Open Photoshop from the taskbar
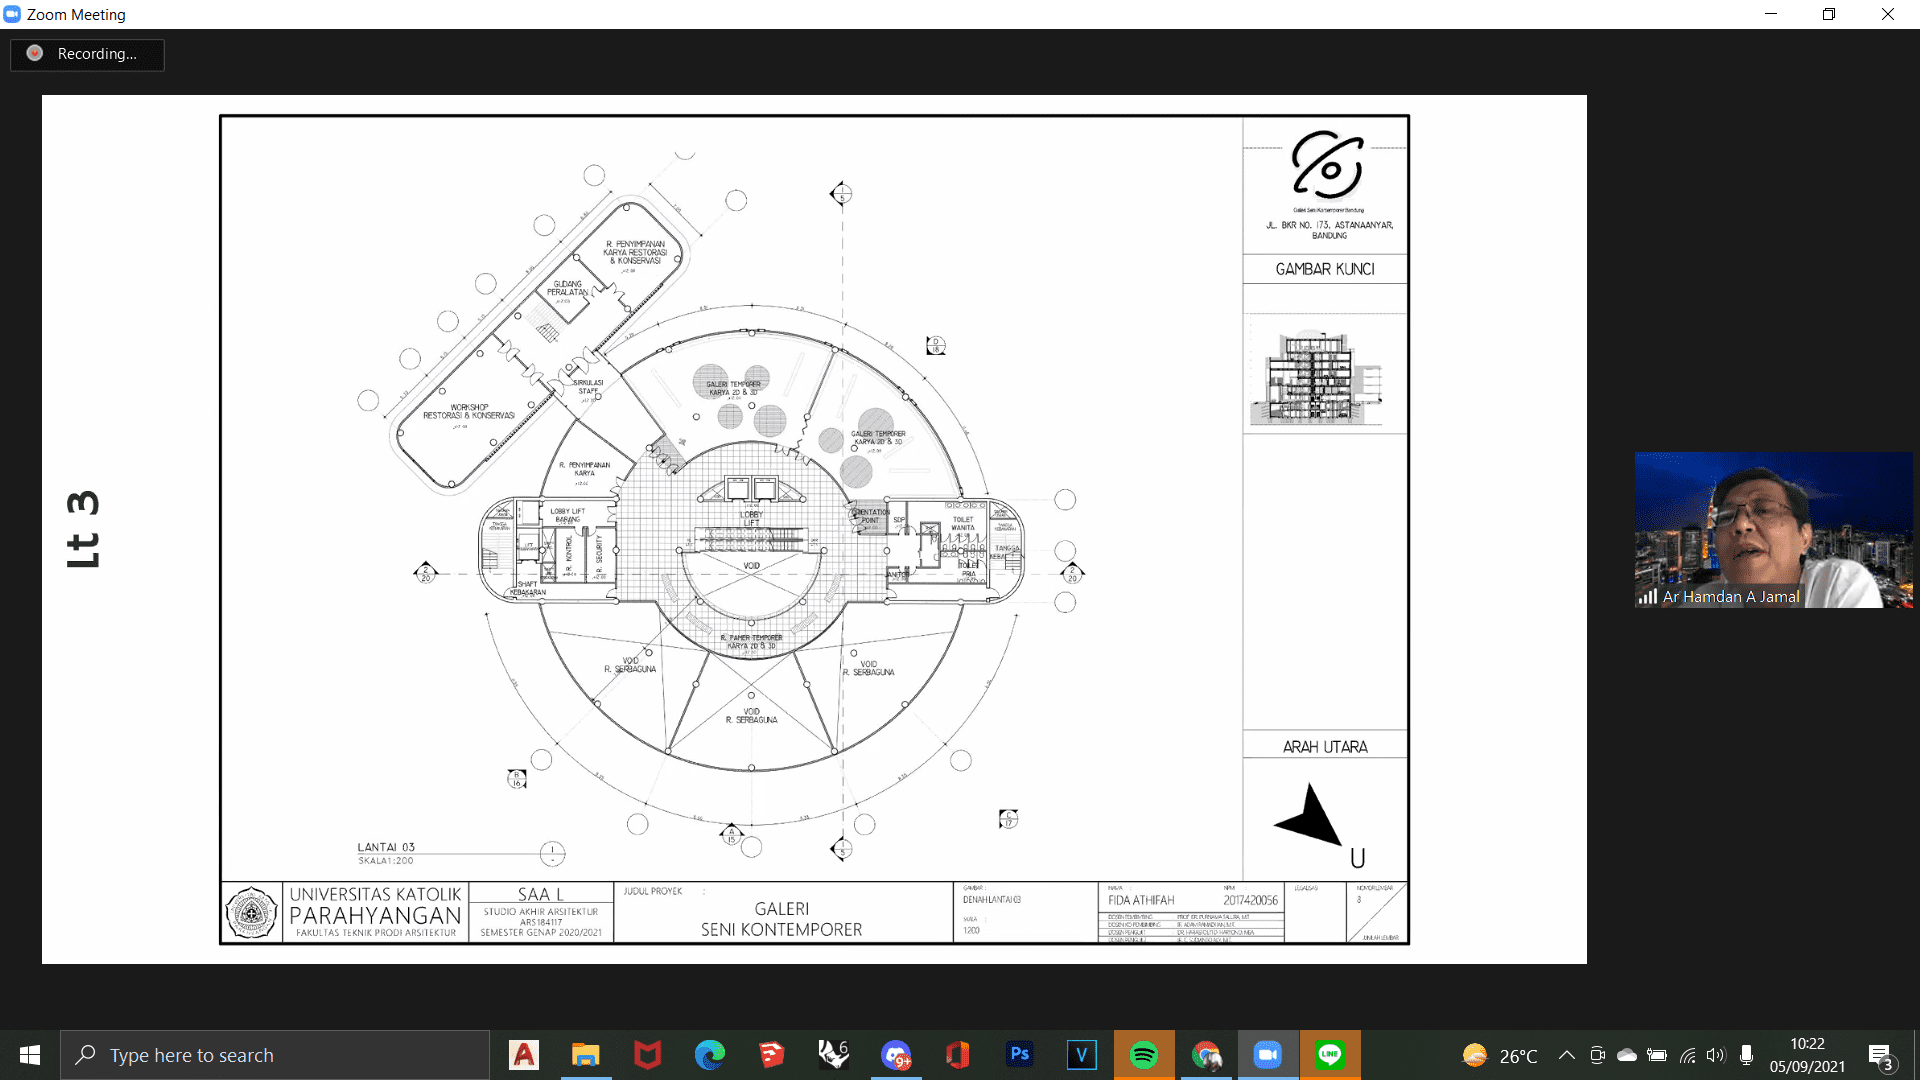 [x=1019, y=1055]
